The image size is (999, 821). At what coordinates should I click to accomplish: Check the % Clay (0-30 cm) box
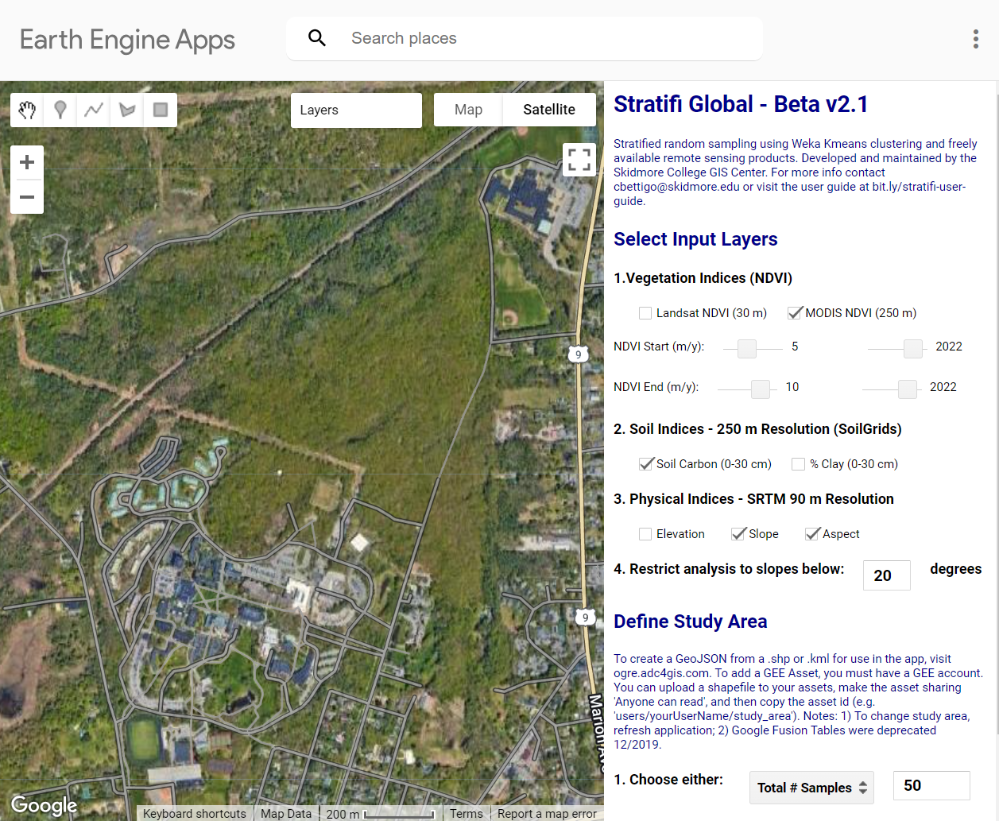[798, 464]
